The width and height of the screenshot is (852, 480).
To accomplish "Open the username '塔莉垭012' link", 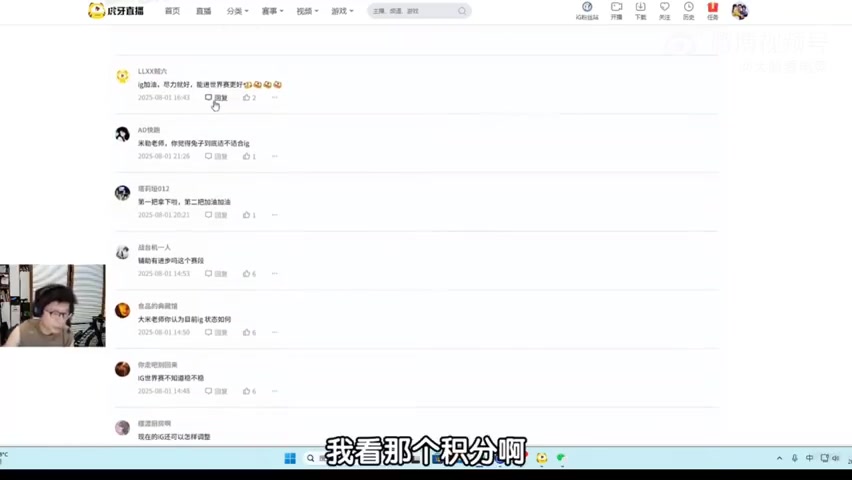I will [x=153, y=189].
